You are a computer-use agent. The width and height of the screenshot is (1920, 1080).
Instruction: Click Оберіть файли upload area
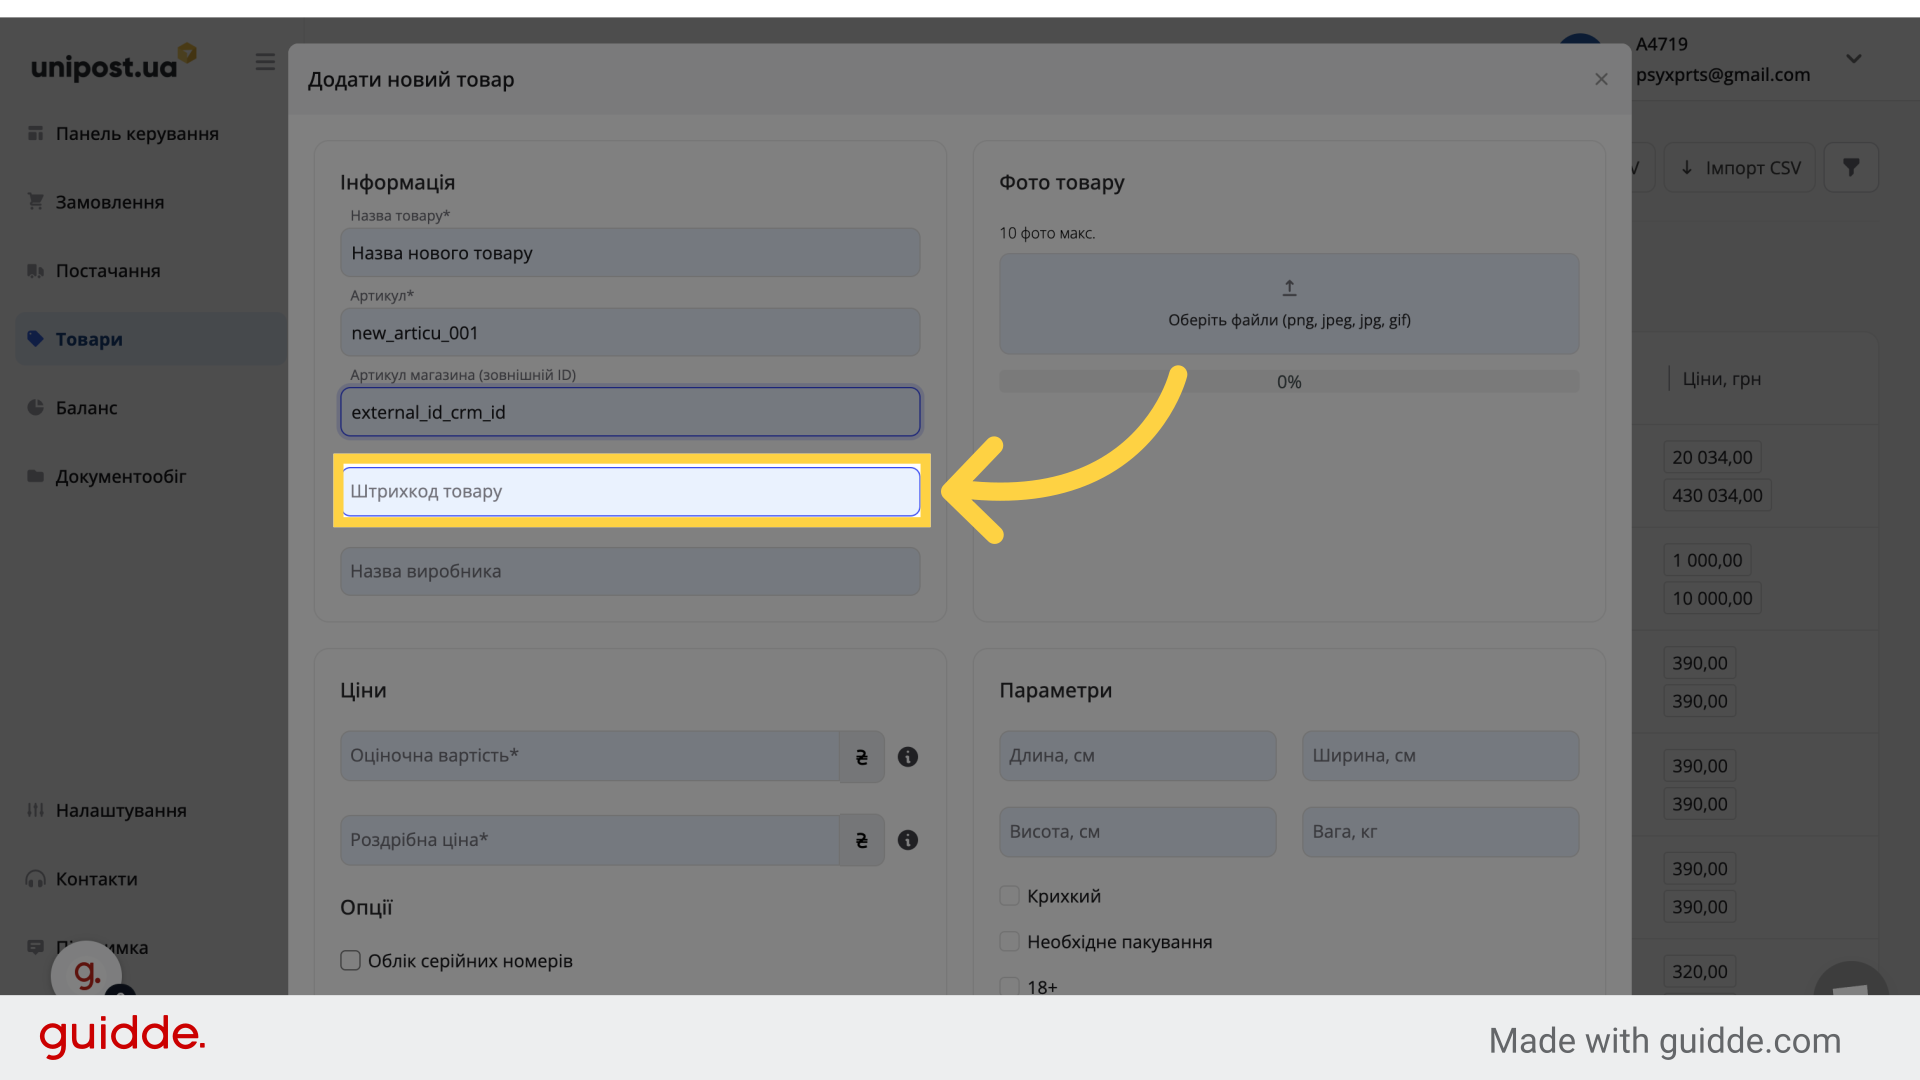[1289, 303]
